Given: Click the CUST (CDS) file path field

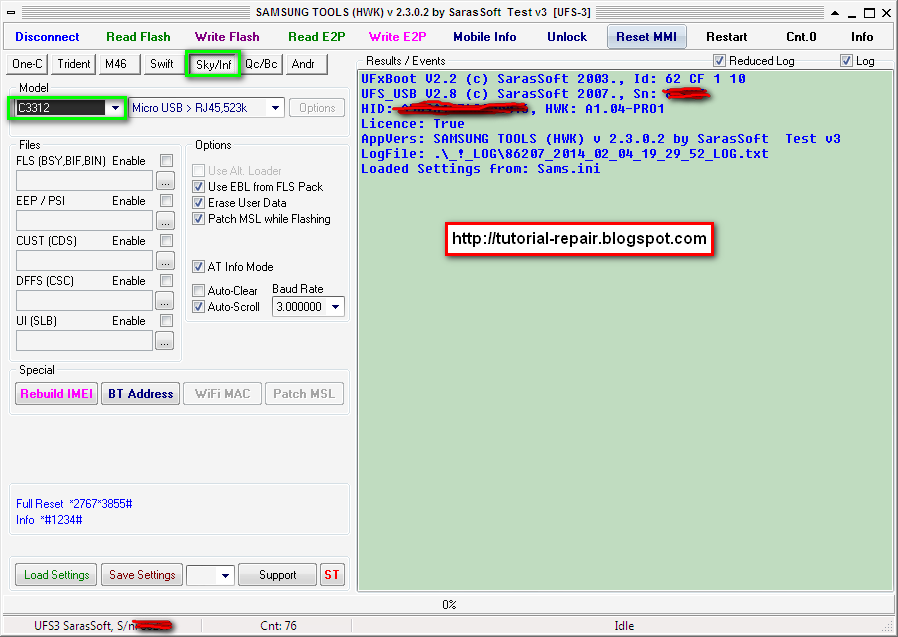Looking at the screenshot, I should [84, 261].
